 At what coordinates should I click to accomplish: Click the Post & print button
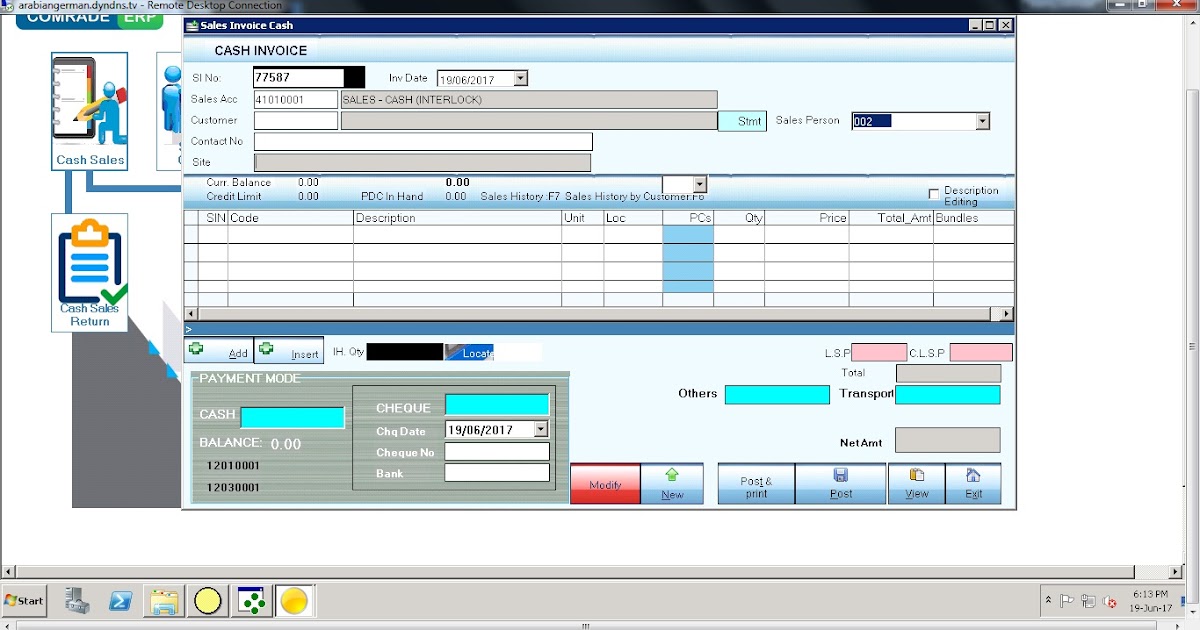(x=755, y=482)
